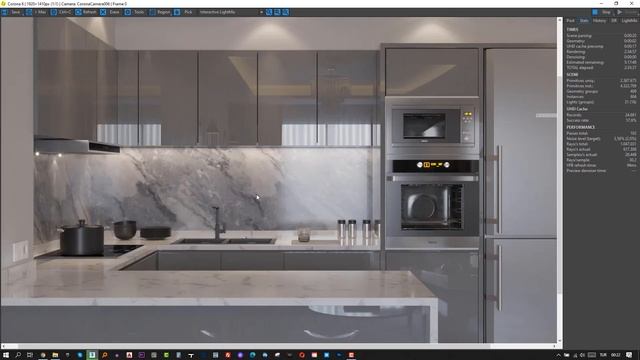Click the Stop render button
640x360 pixels.
coord(606,12)
